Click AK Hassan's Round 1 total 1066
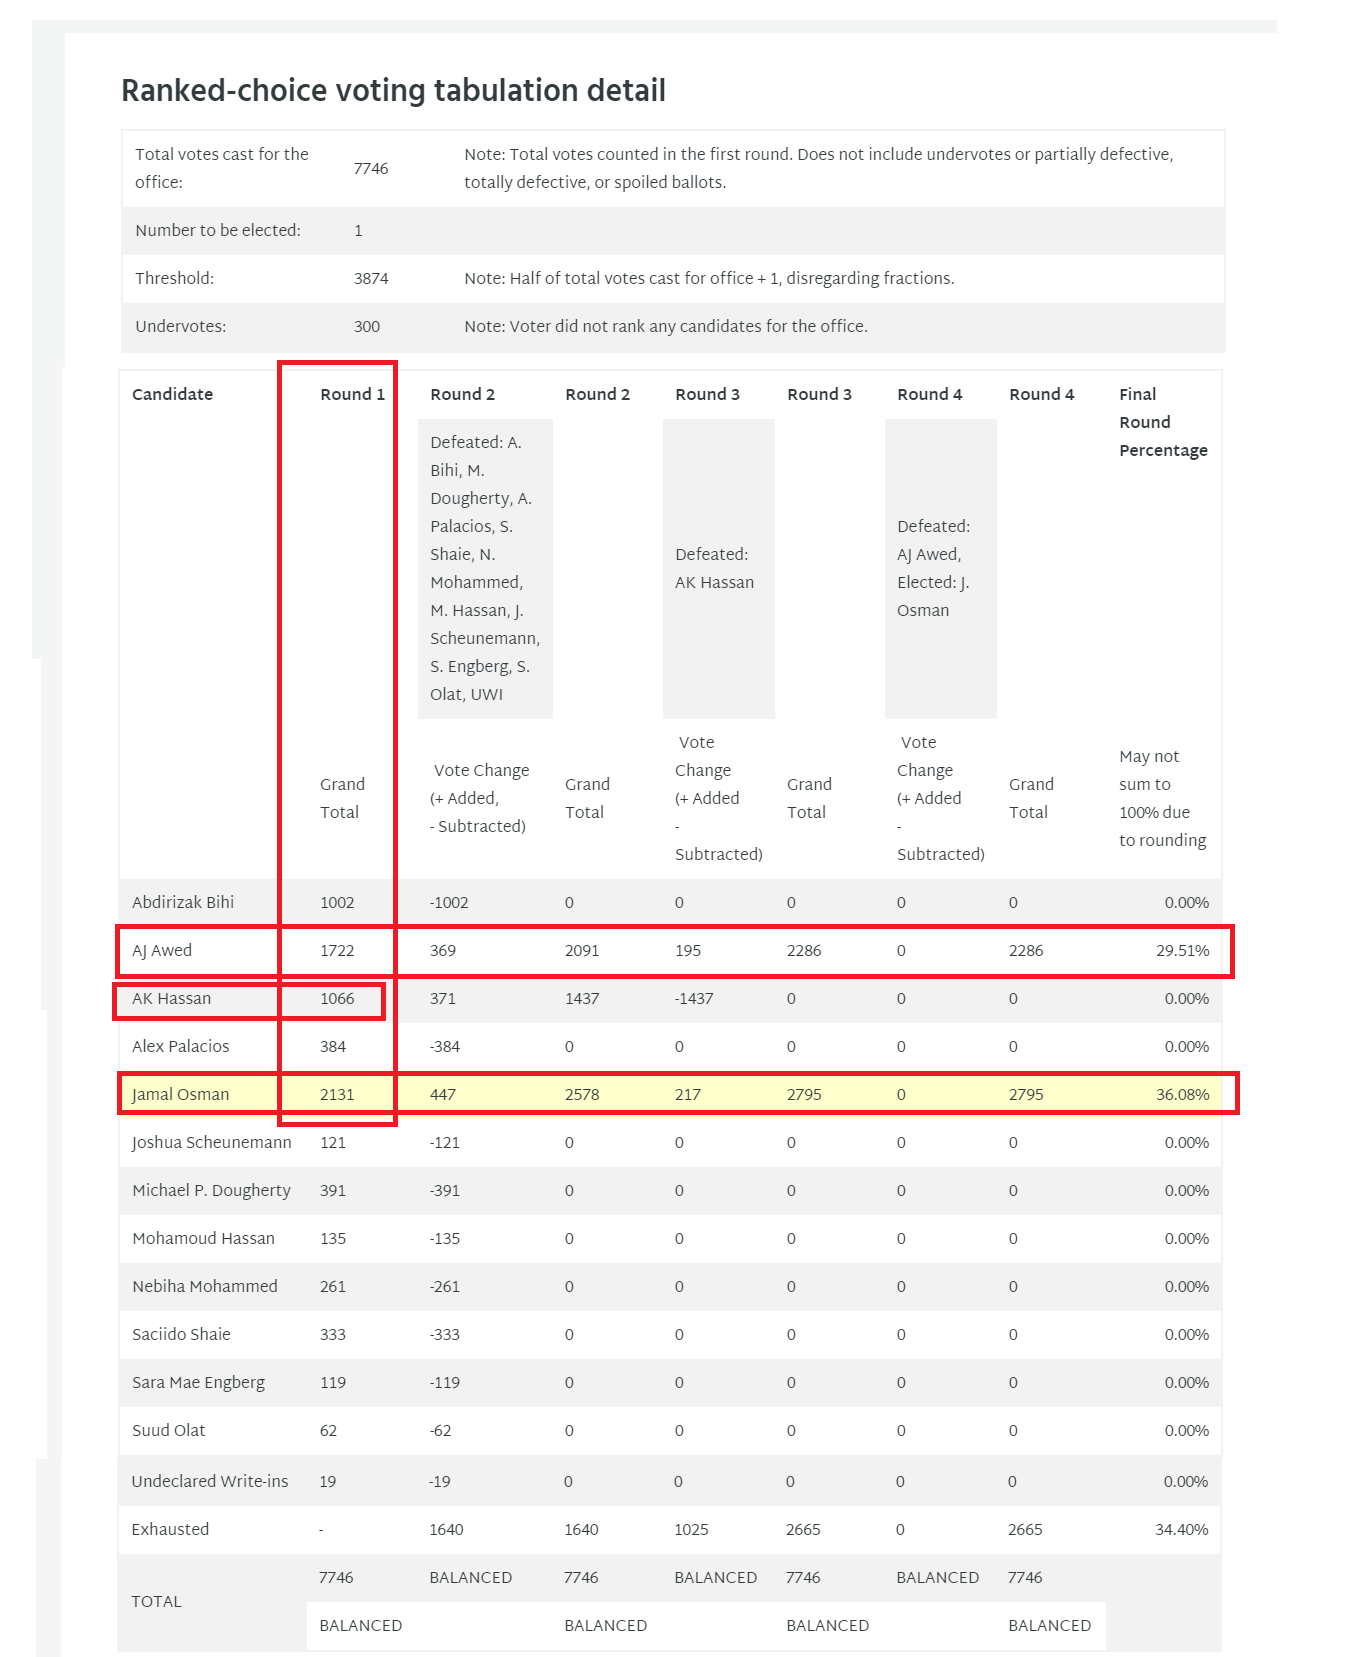Viewport: 1361px width, 1657px height. tap(337, 998)
